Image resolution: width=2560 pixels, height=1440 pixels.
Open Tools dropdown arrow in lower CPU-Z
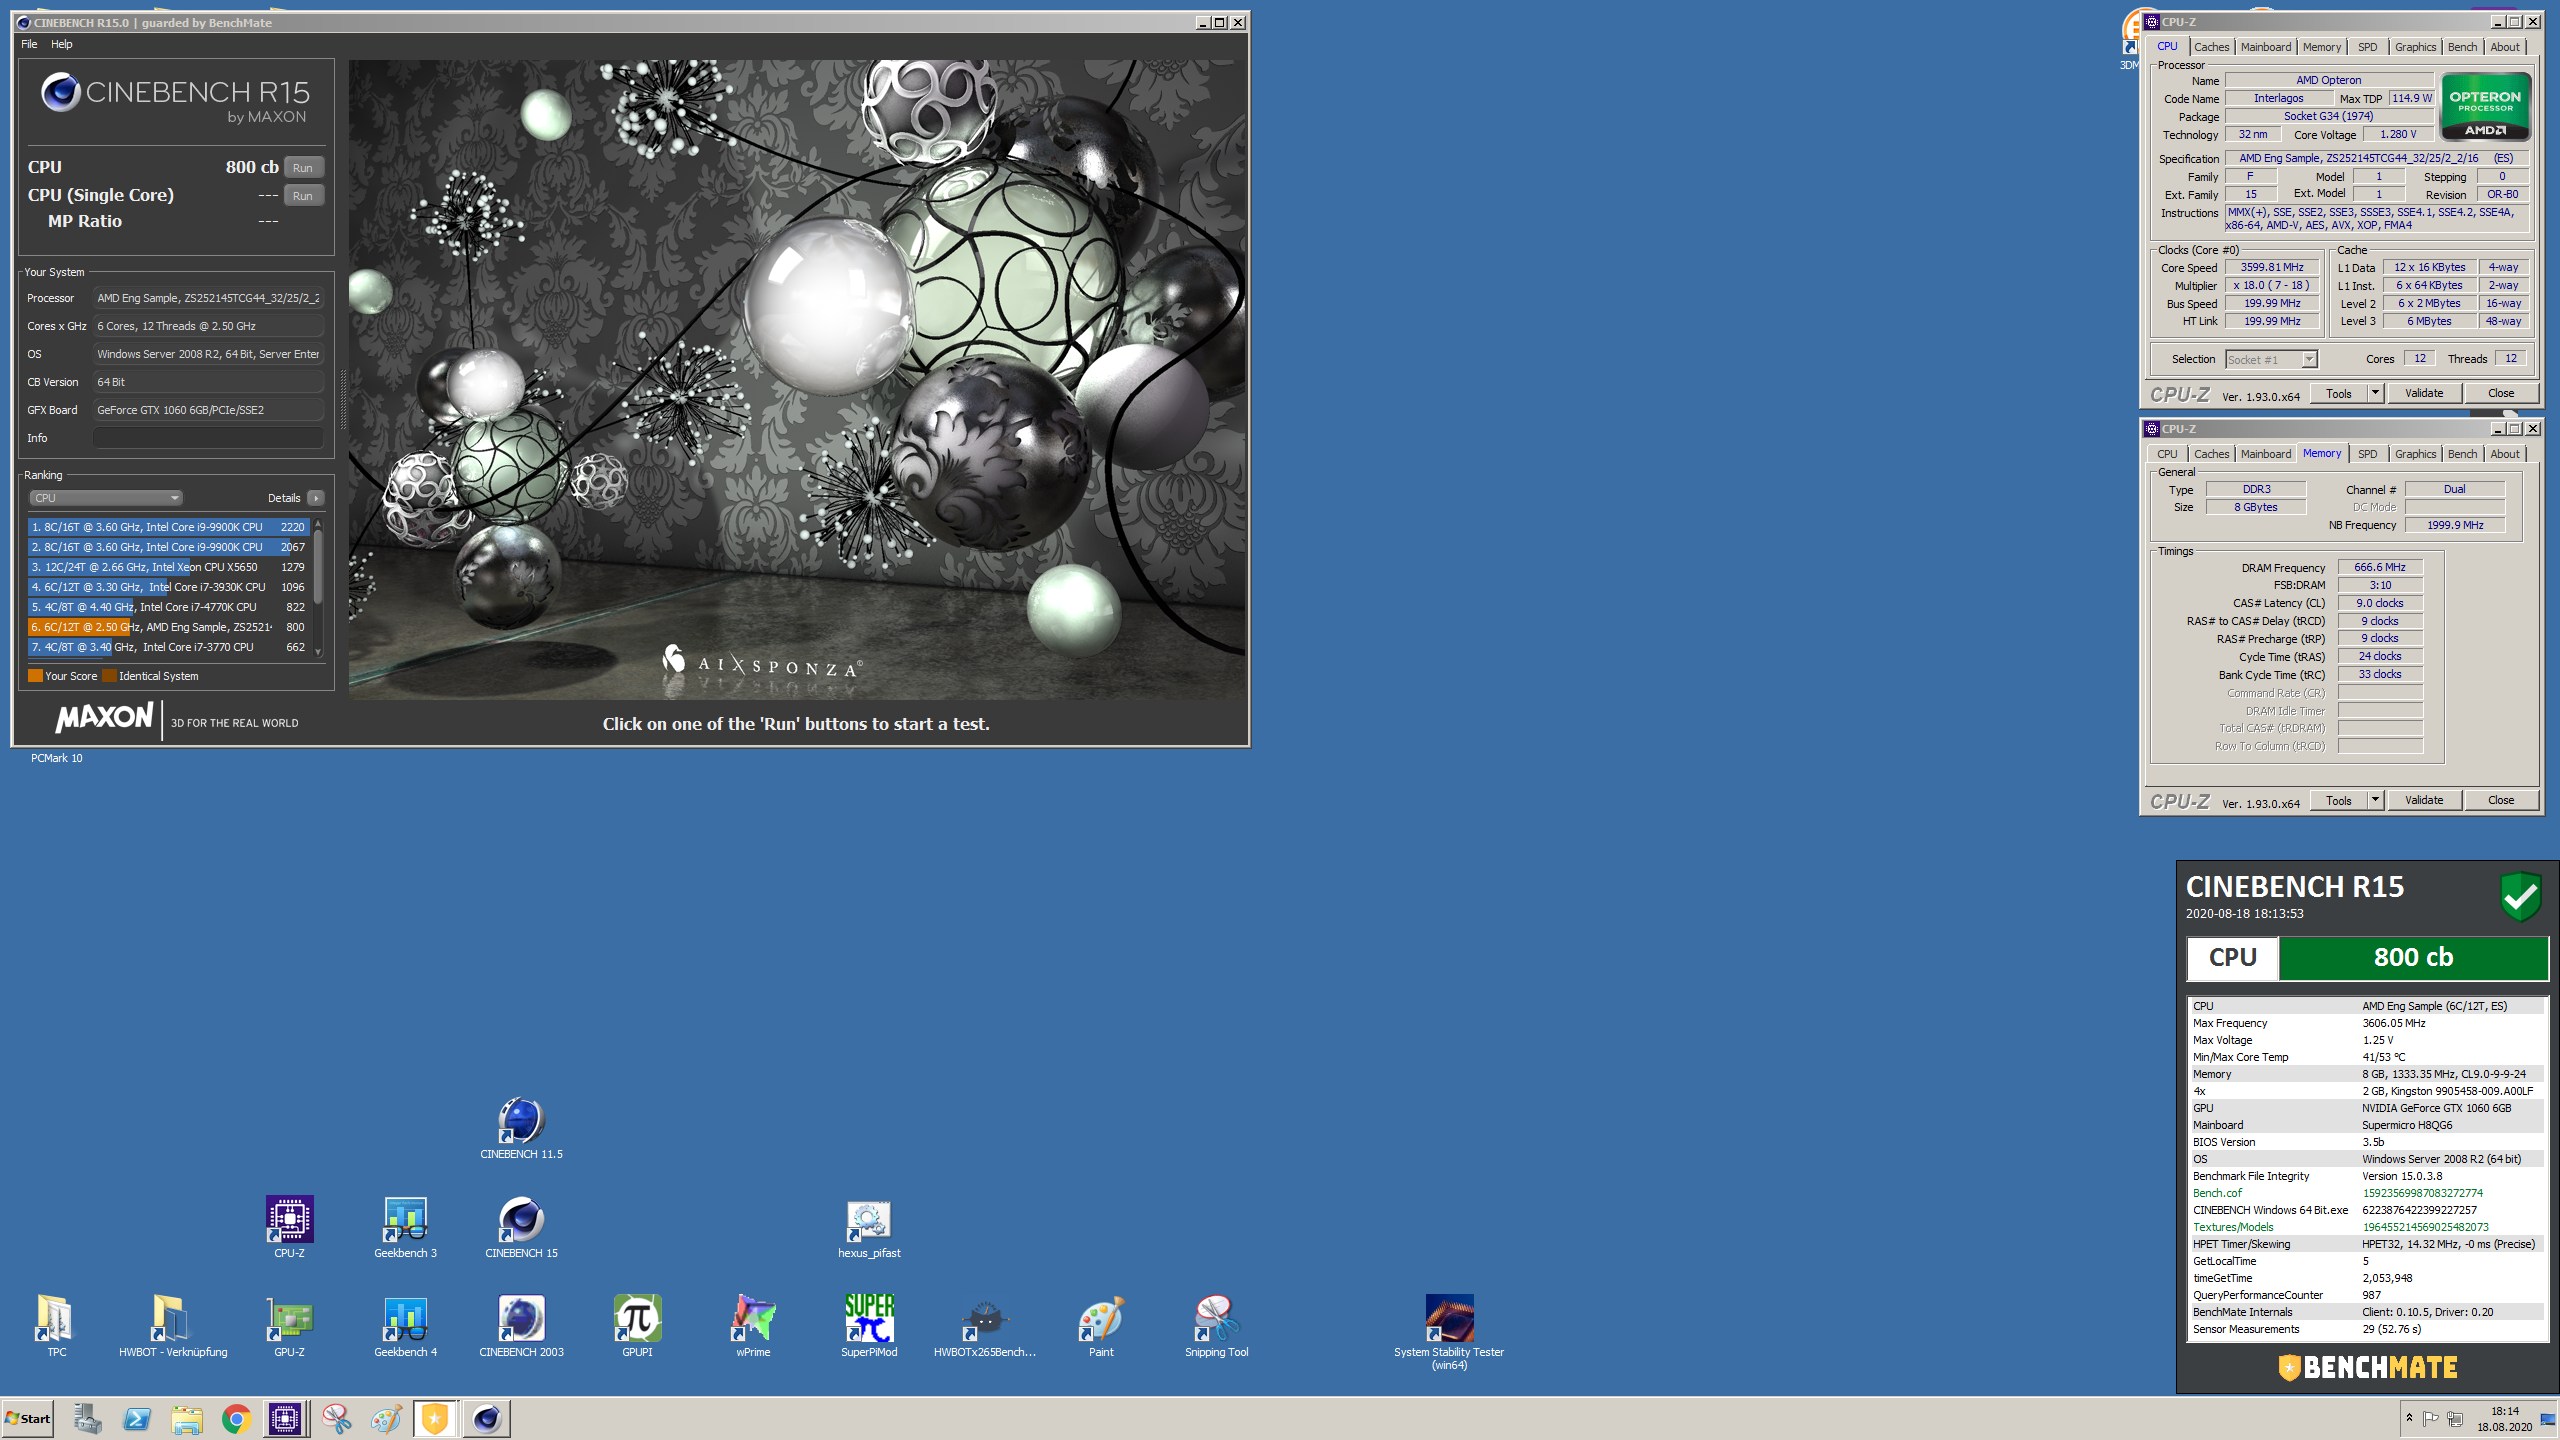[2375, 800]
